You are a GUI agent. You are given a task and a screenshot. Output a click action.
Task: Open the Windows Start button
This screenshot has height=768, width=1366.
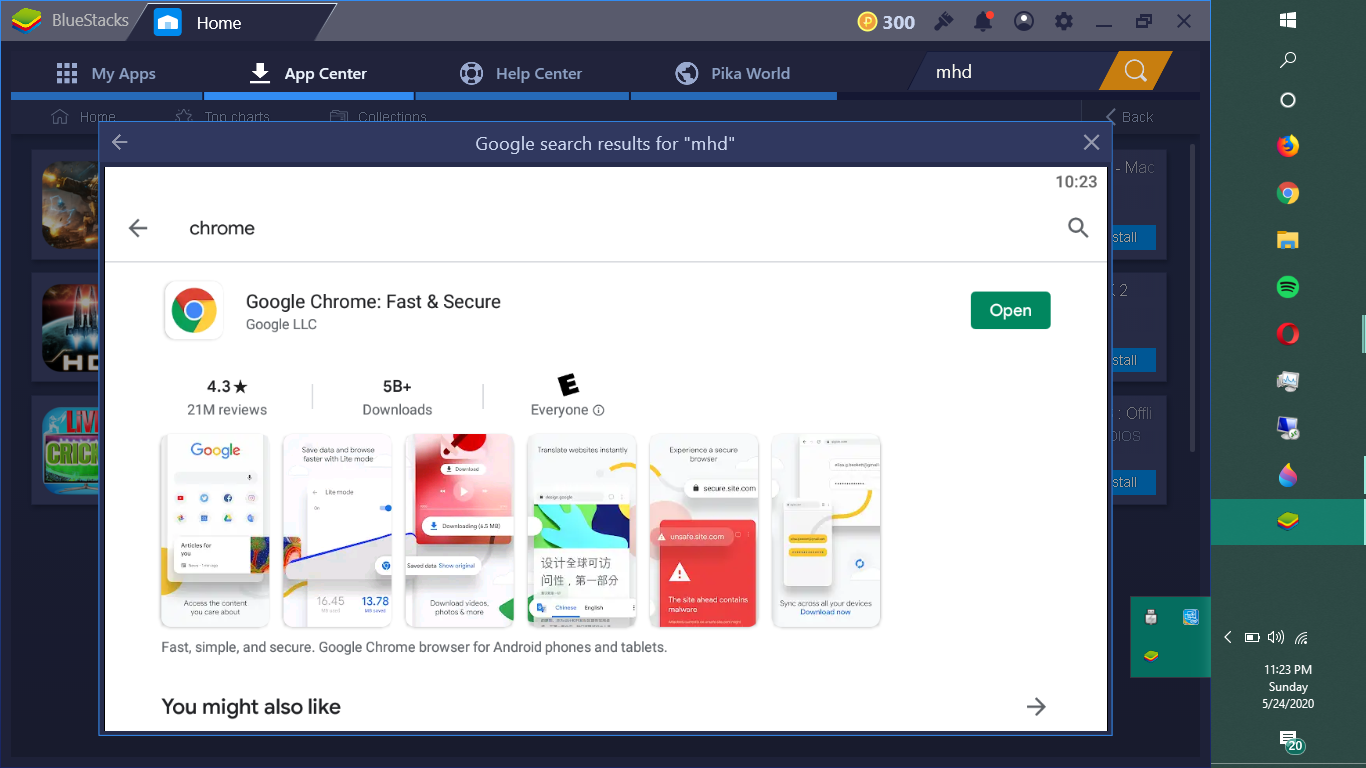[x=1288, y=20]
